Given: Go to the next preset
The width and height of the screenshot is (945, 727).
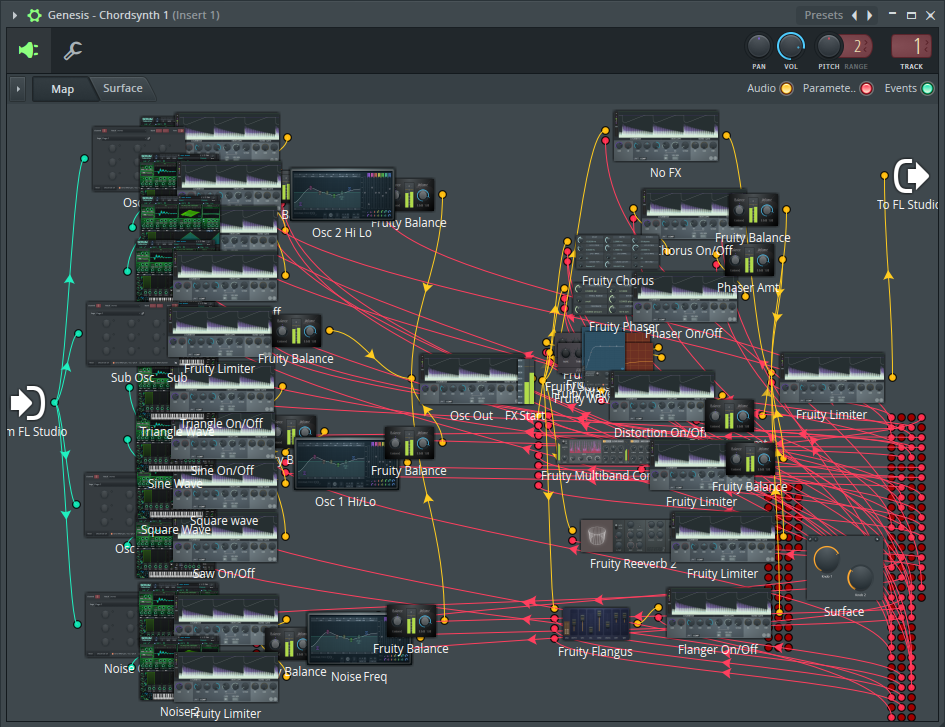Looking at the screenshot, I should (x=870, y=15).
